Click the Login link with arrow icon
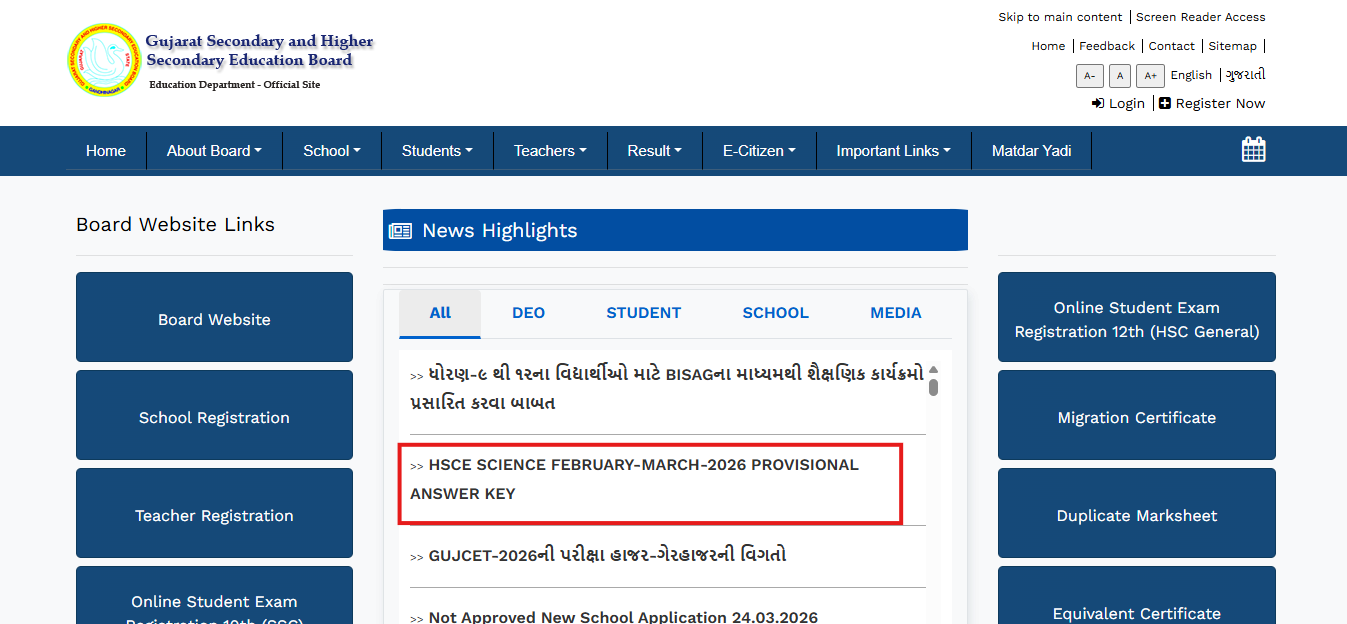 click(1118, 103)
